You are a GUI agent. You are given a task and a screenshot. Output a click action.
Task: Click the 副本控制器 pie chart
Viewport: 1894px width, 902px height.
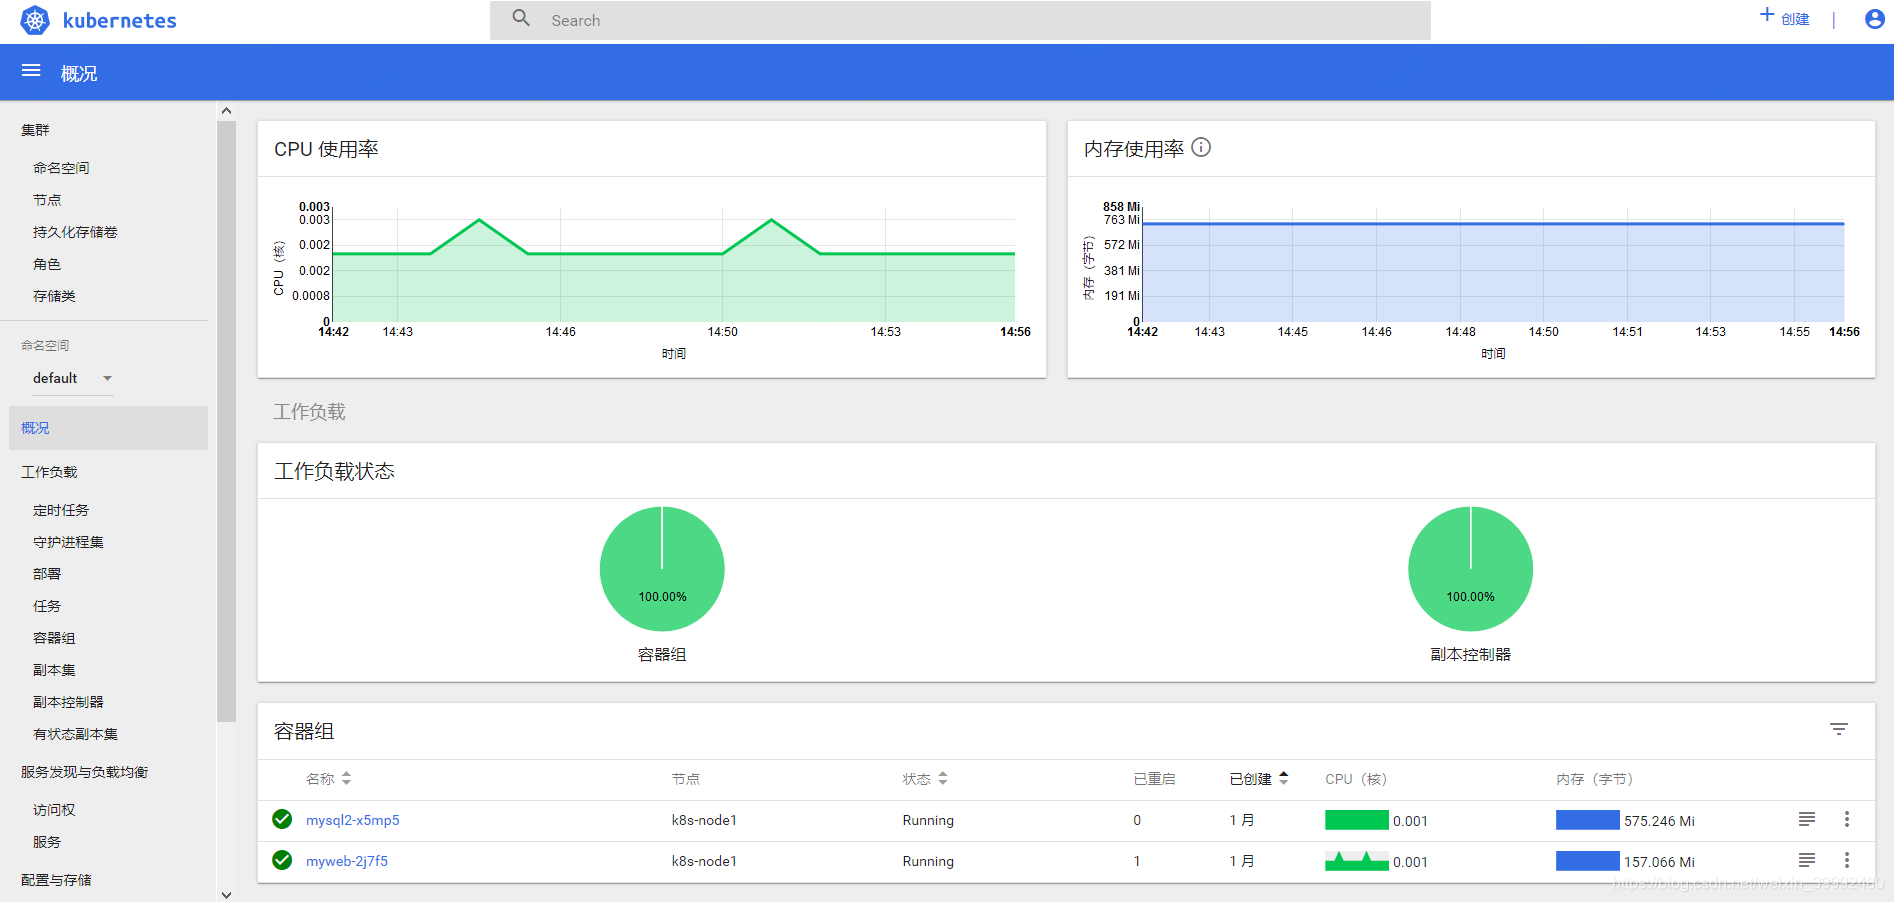[1470, 569]
